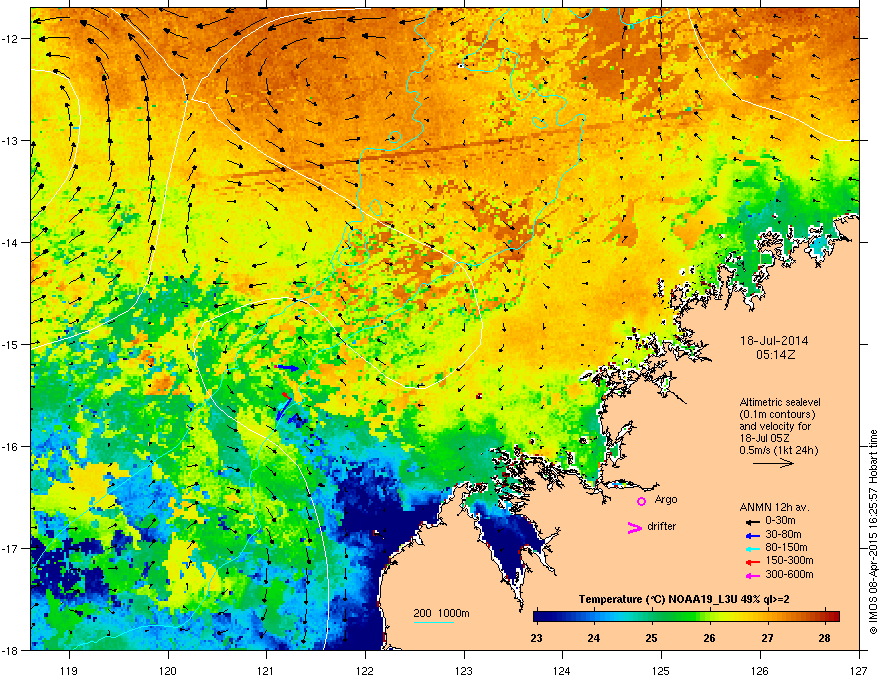Click the 300-600m depth label
The width and height of the screenshot is (880, 680).
pyautogui.click(x=789, y=575)
